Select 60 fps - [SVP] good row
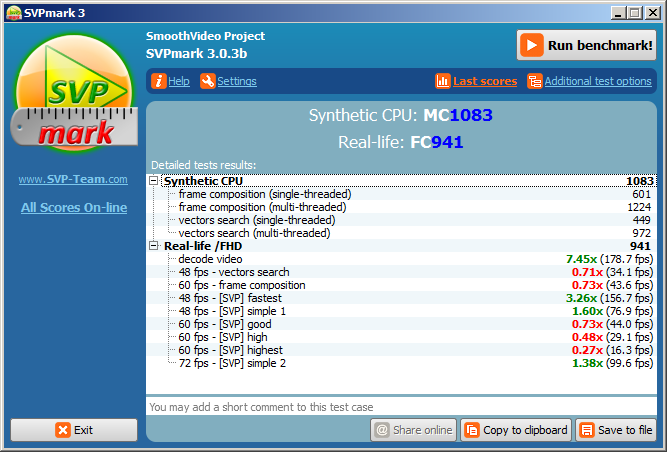Screen dimensions: 667x452 pos(401,324)
